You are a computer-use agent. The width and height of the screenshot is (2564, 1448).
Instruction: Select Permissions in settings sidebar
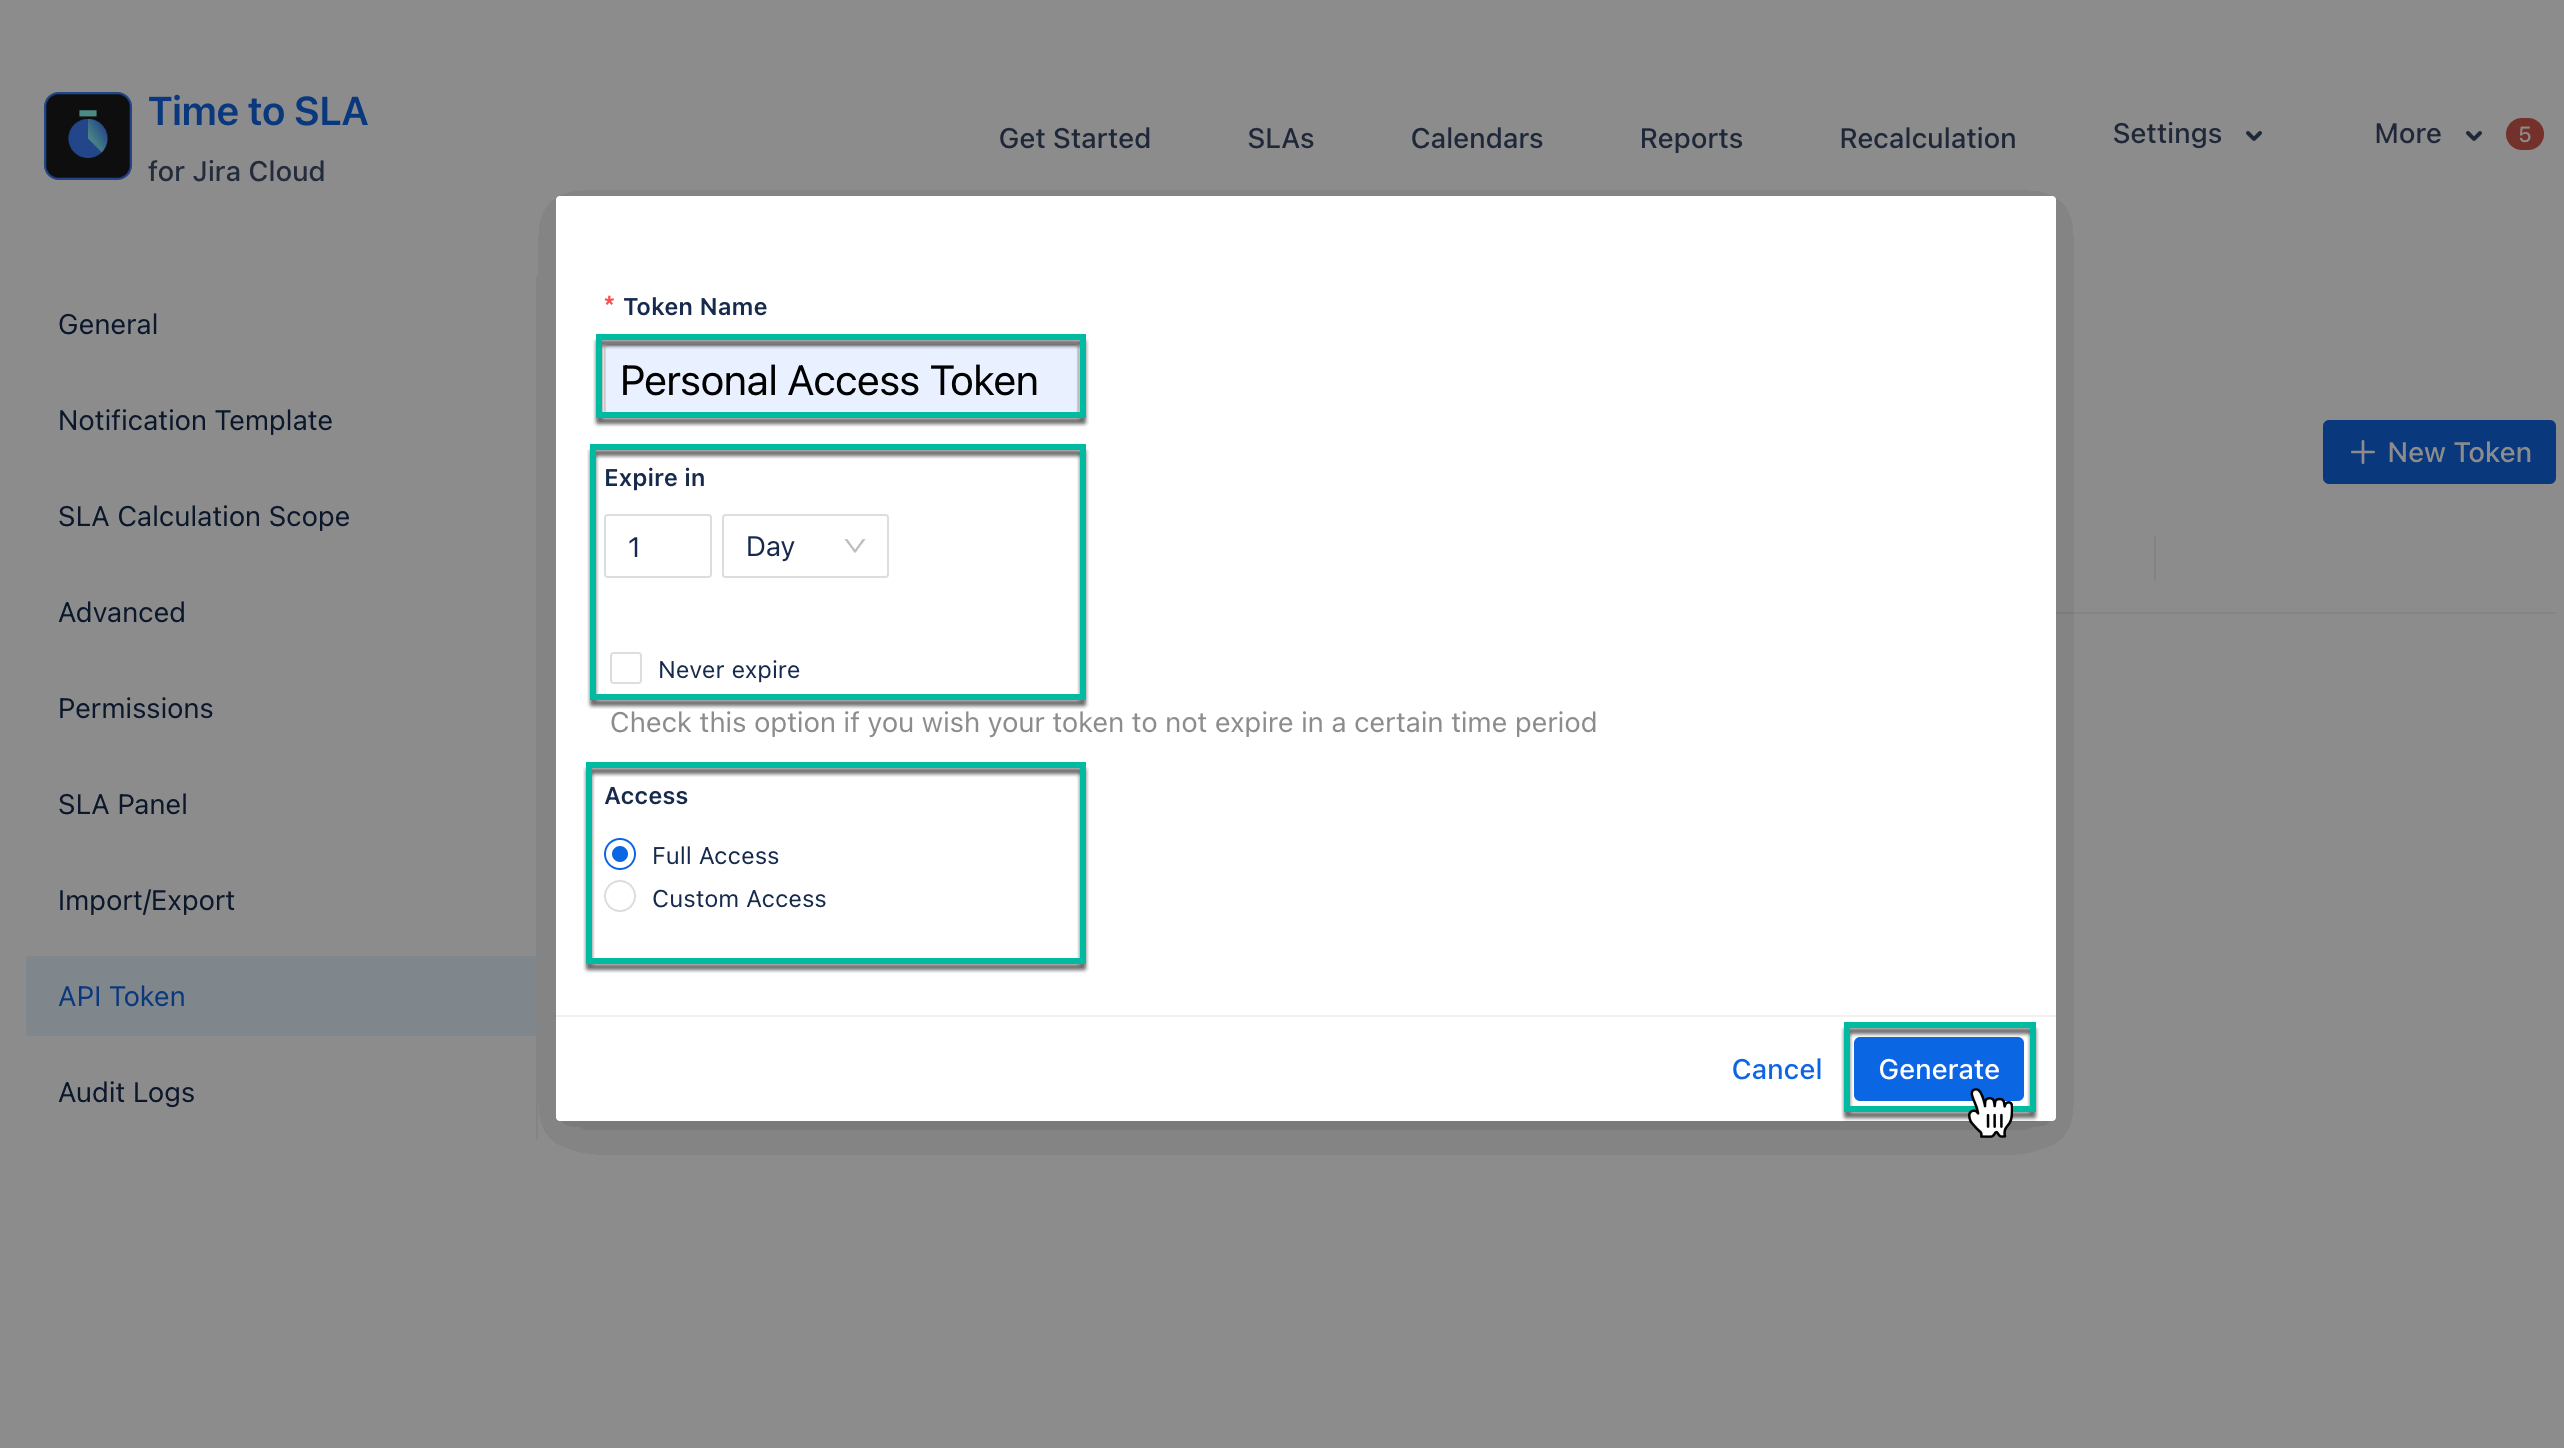point(135,708)
